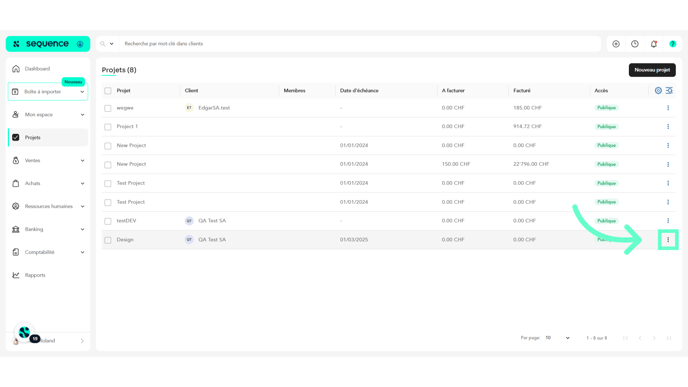Click the floating chat widget with badge 19
688x387 pixels.
coord(25,333)
